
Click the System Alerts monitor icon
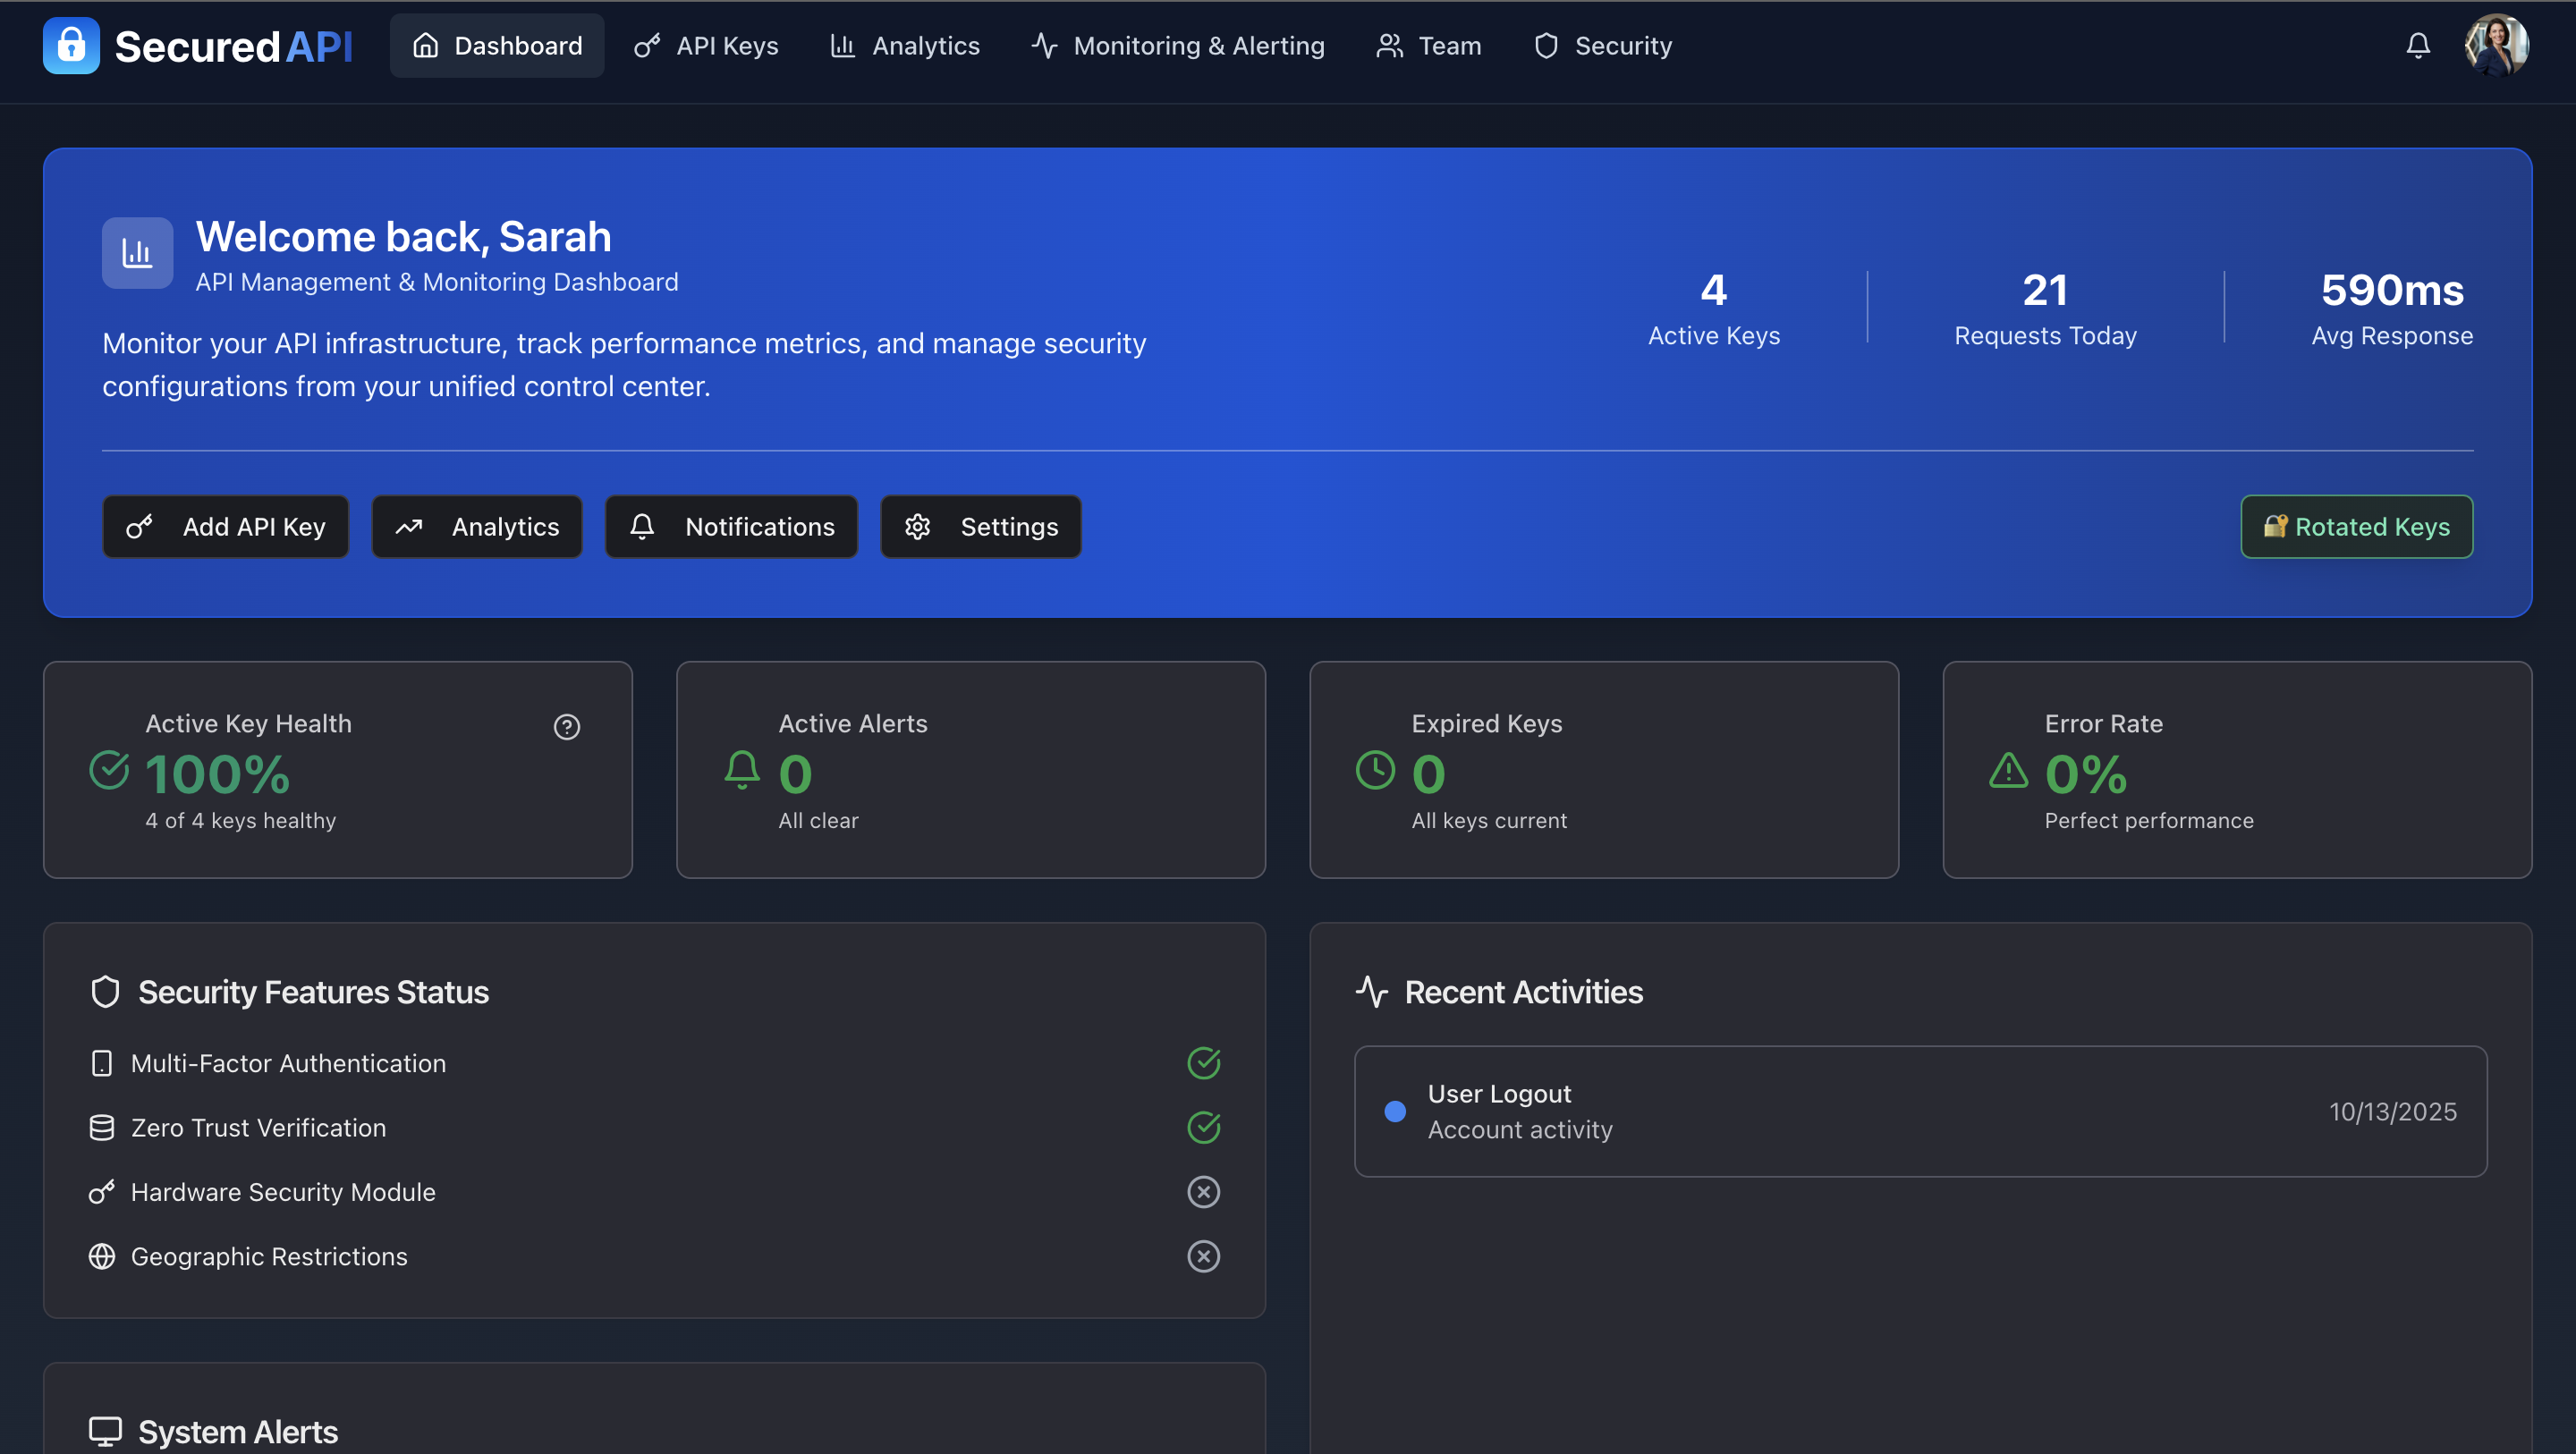[106, 1429]
